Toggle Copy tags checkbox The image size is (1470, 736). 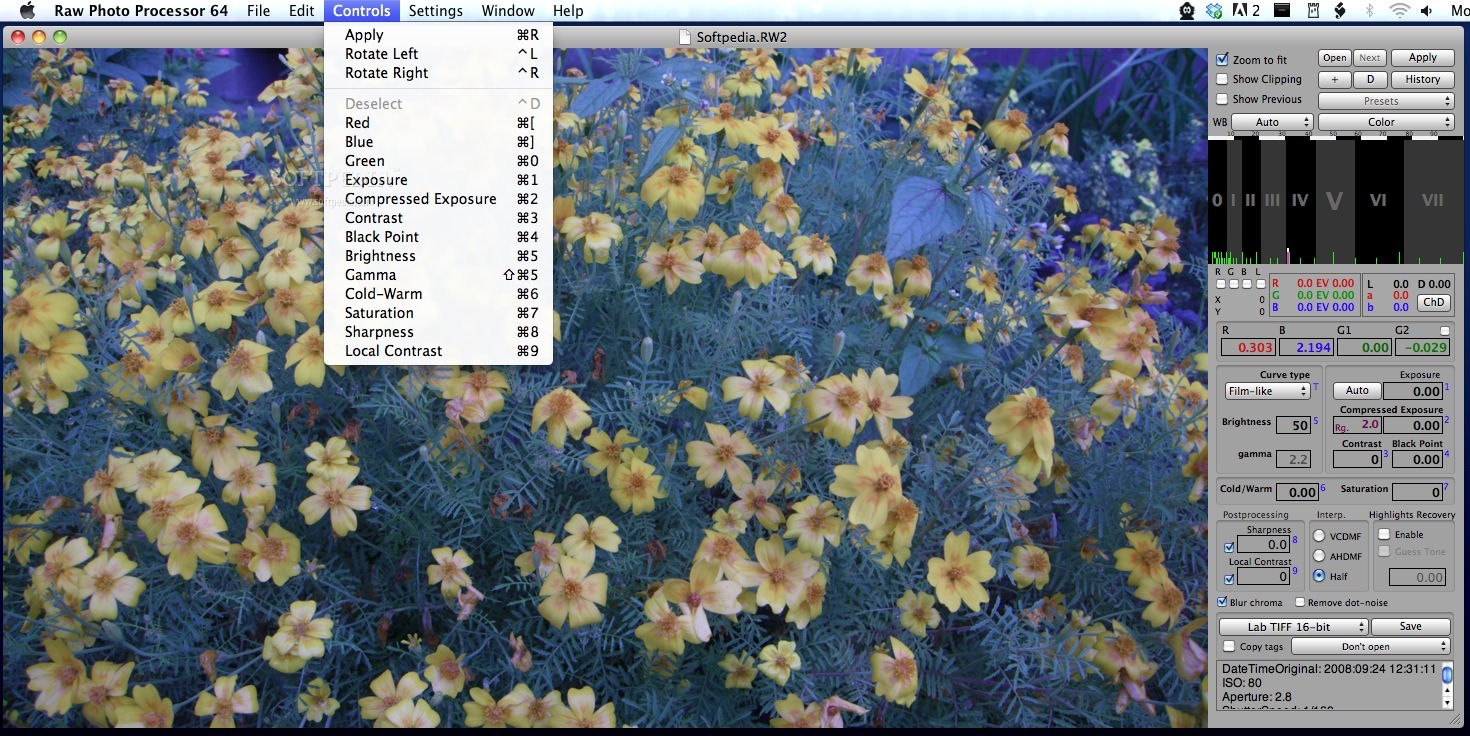coord(1230,647)
